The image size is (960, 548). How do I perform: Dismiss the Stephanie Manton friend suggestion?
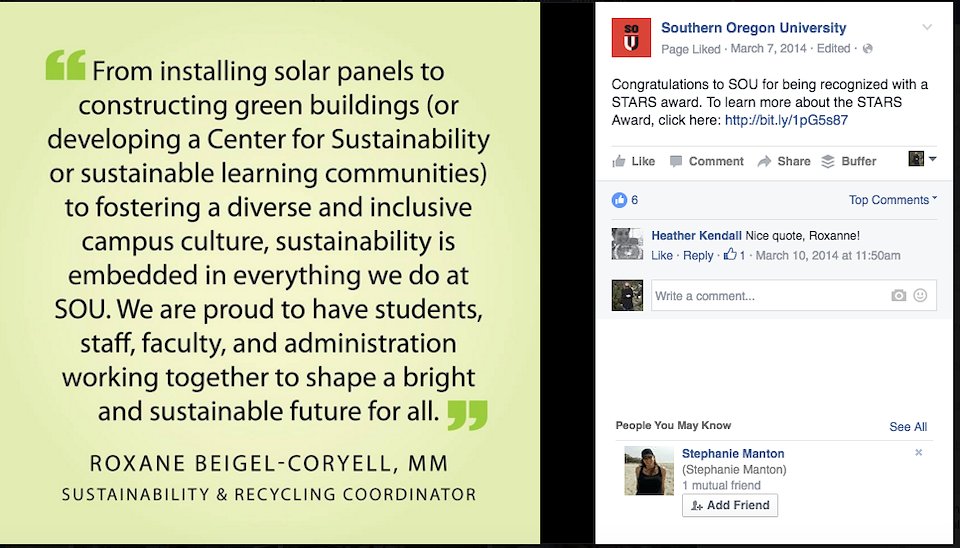pyautogui.click(x=918, y=452)
